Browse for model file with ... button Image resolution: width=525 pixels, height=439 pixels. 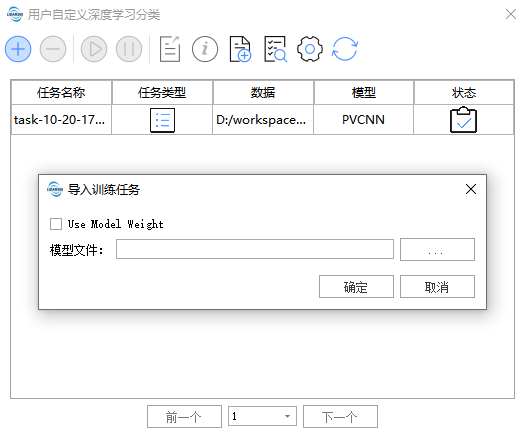tap(437, 249)
